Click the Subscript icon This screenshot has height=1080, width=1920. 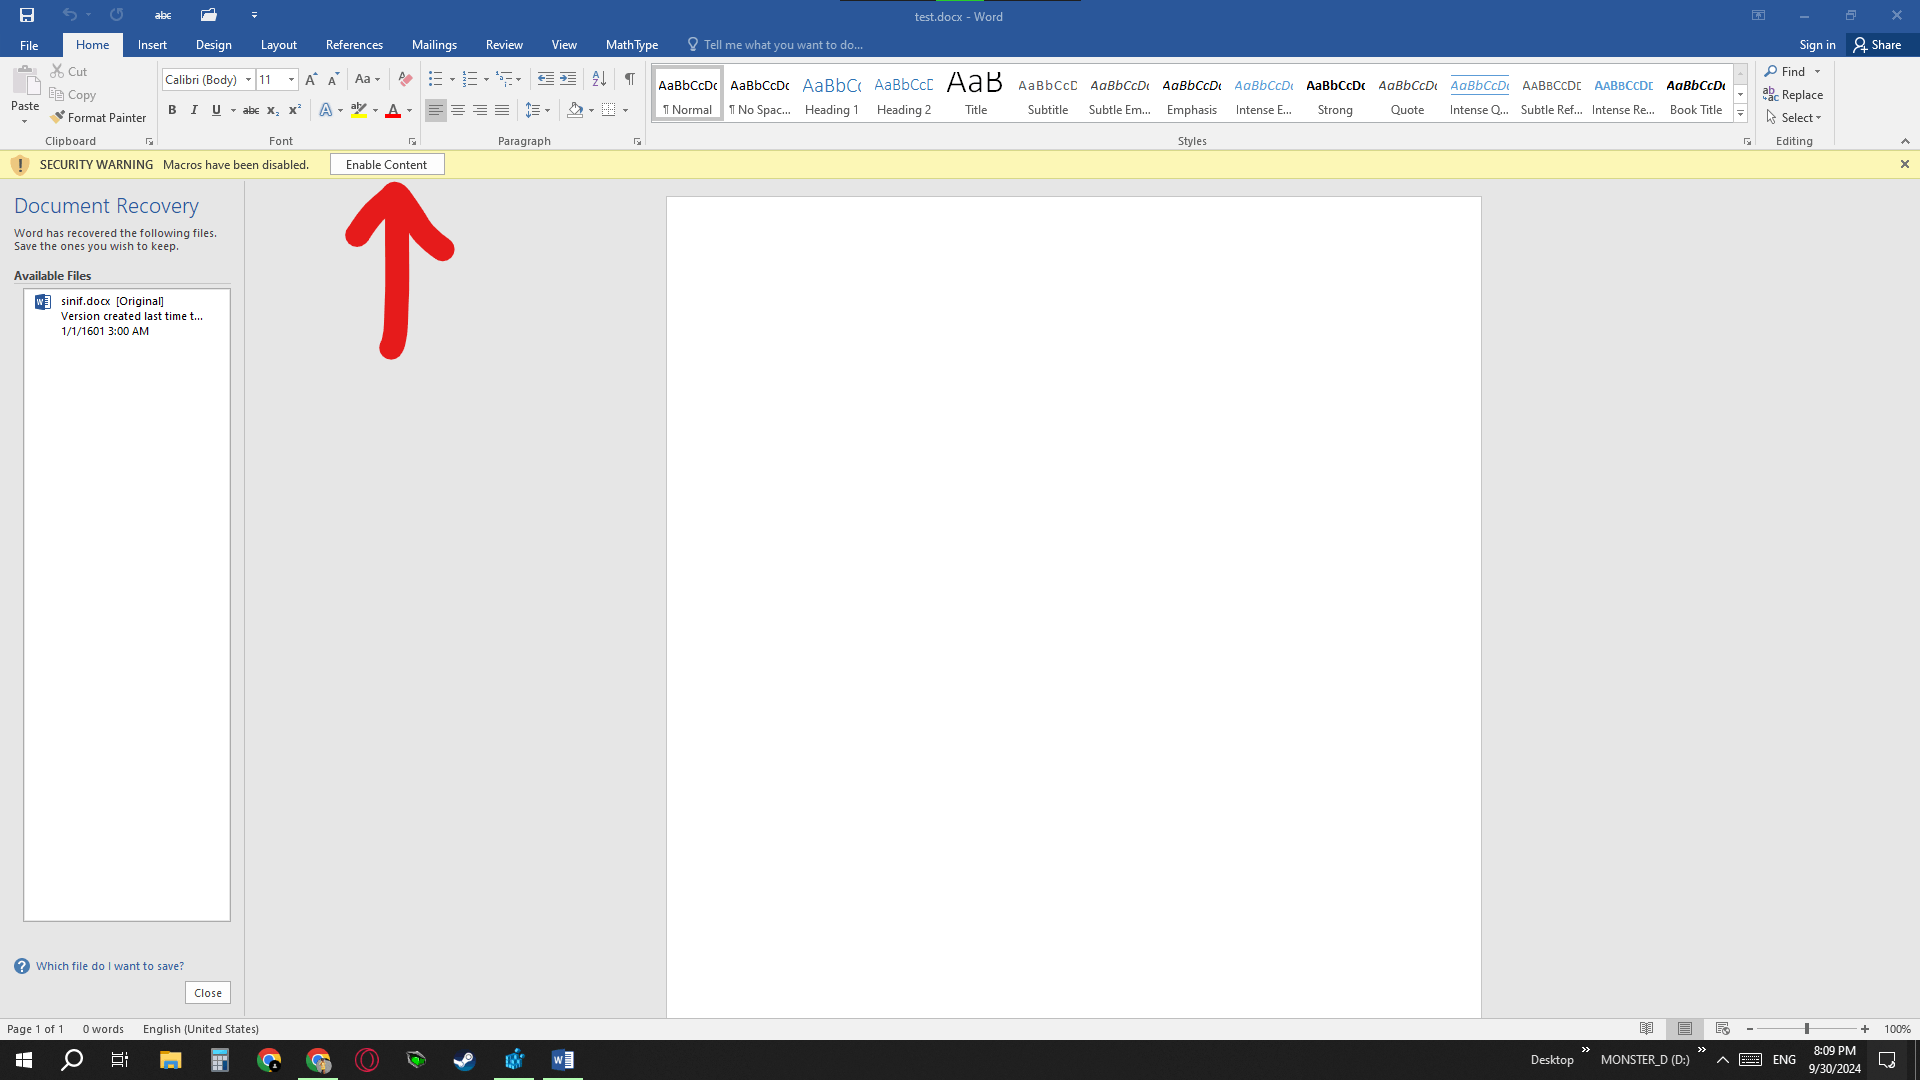(272, 110)
